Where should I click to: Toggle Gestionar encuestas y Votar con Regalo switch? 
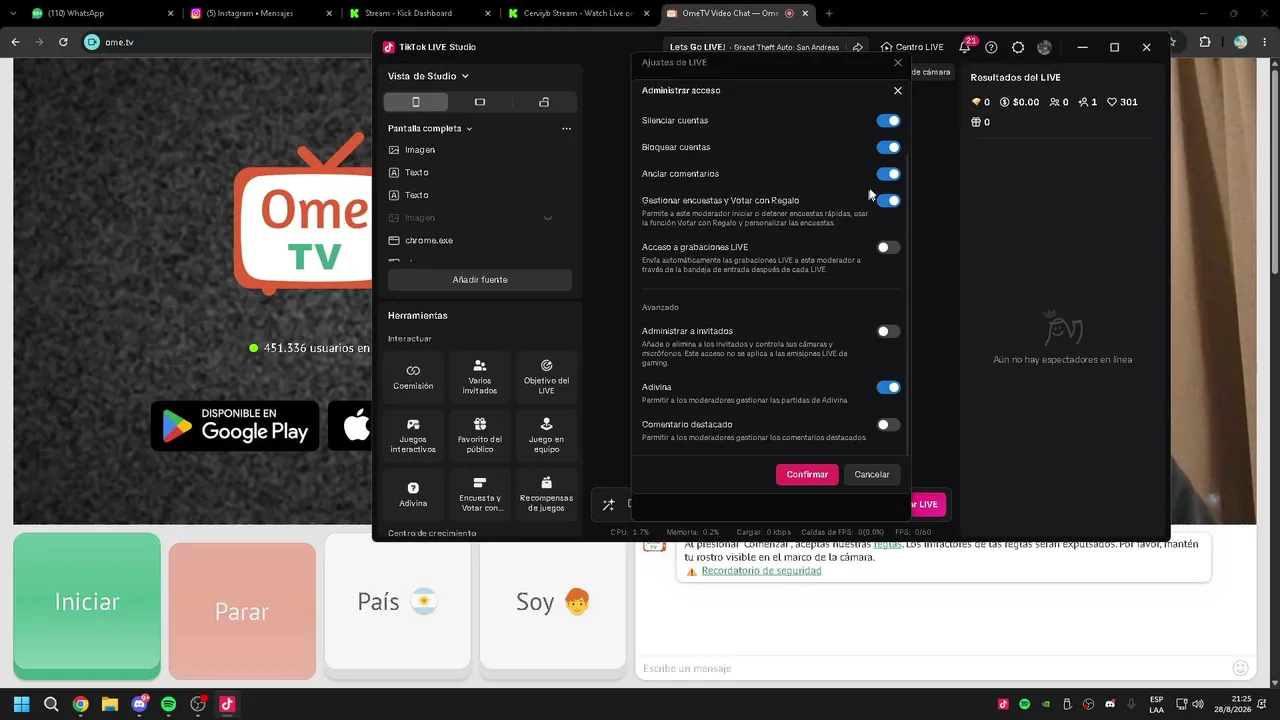click(888, 201)
